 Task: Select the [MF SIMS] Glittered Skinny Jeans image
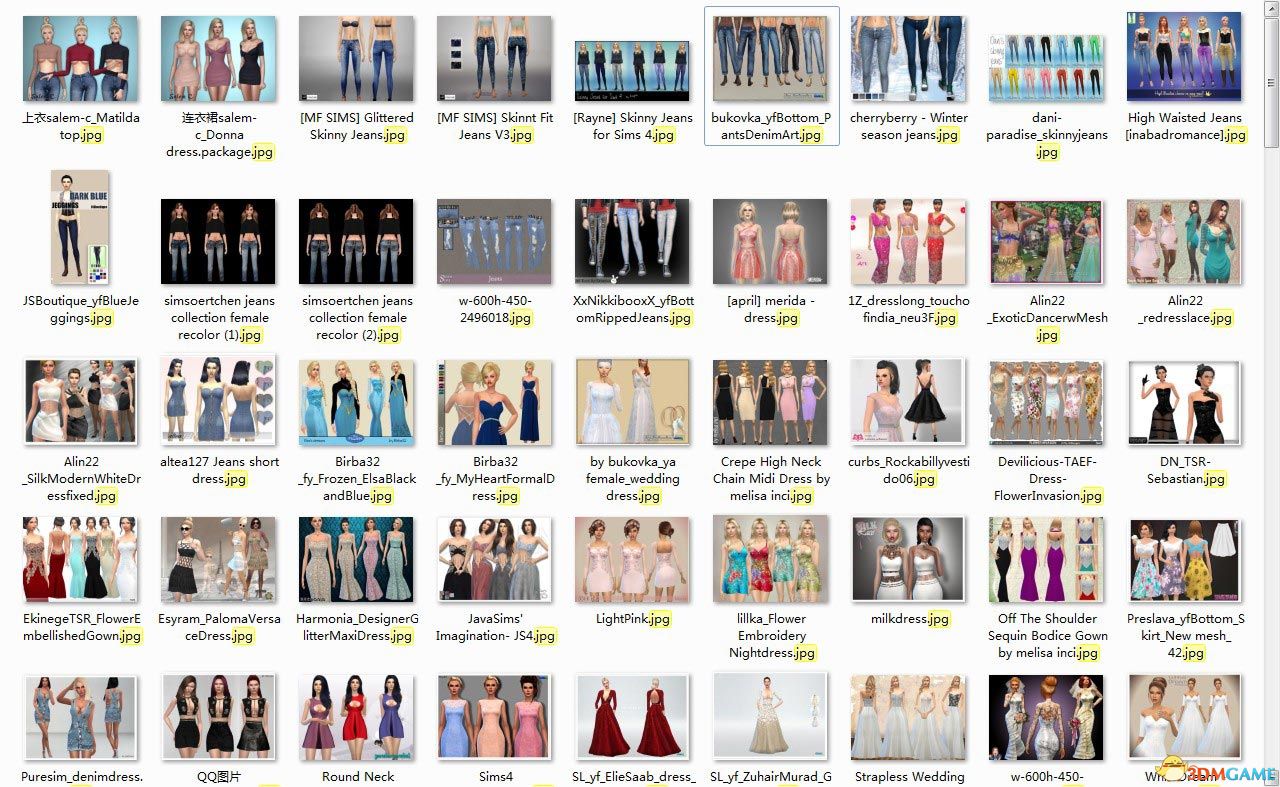tap(356, 58)
